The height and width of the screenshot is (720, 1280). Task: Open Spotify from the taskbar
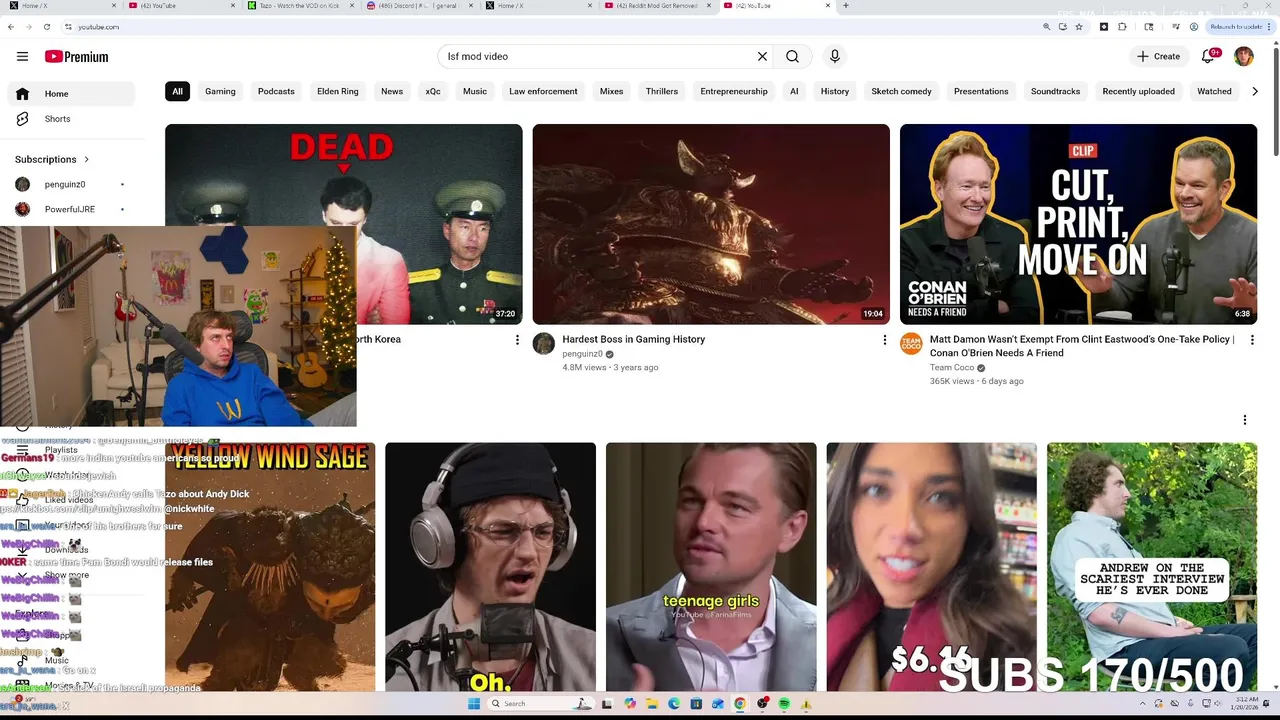click(784, 704)
